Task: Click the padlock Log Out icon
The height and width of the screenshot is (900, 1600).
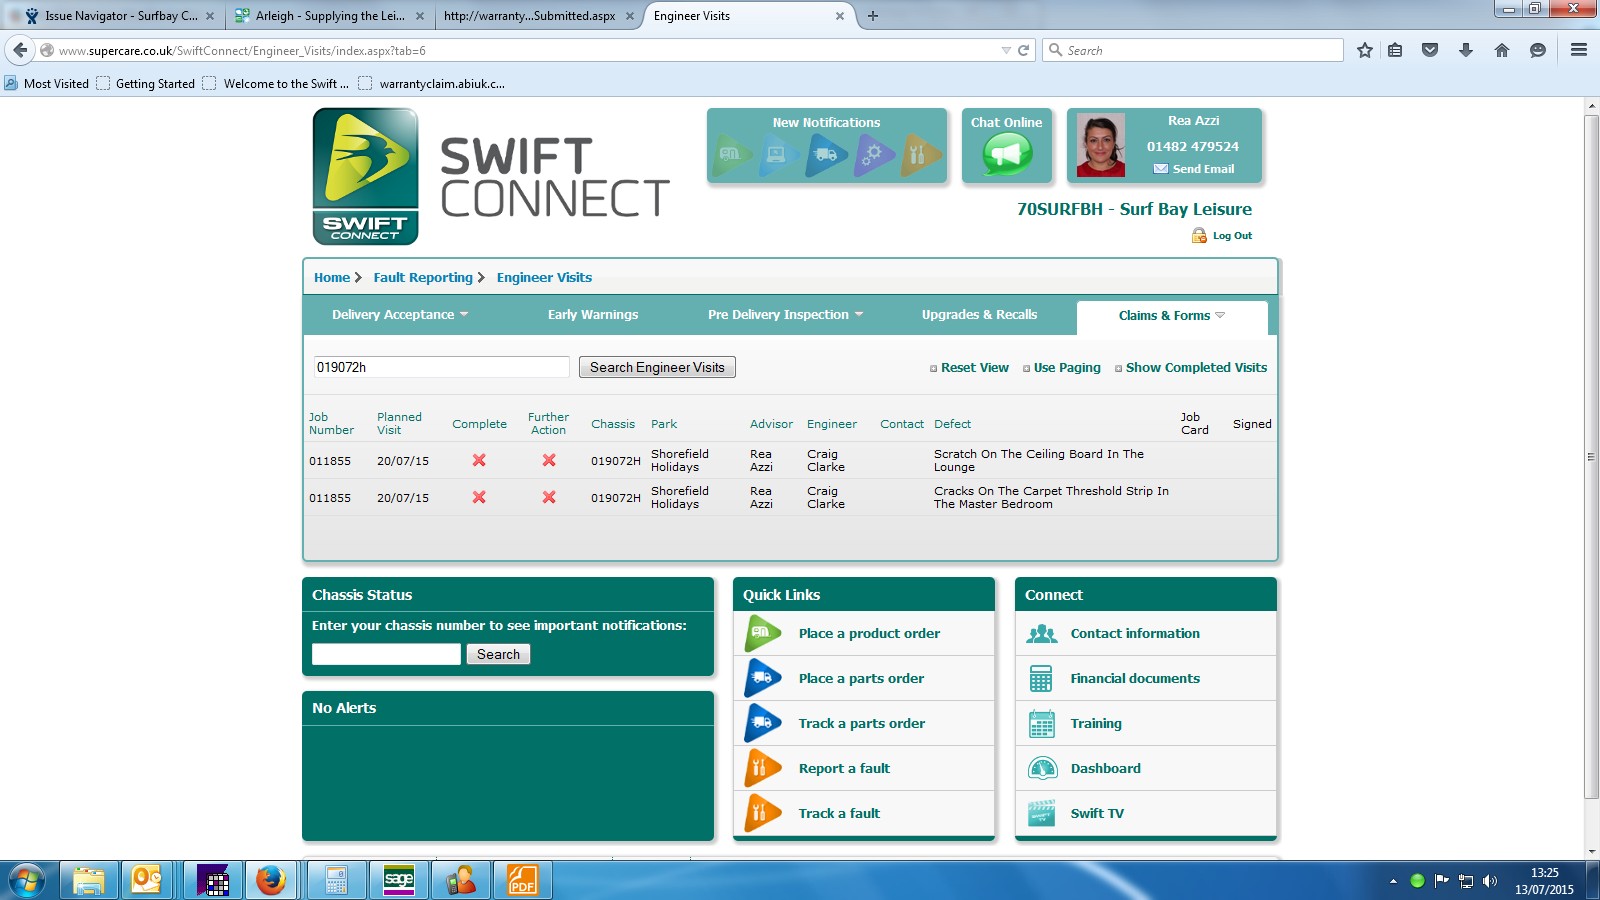Action: [1199, 235]
